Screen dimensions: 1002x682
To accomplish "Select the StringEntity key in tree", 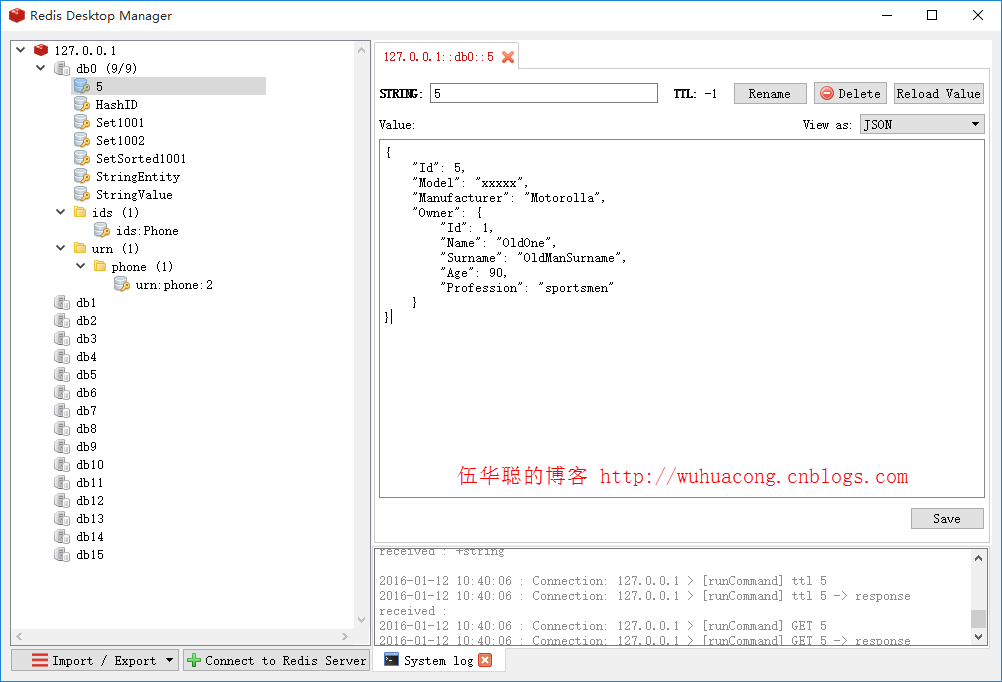I will pos(137,176).
